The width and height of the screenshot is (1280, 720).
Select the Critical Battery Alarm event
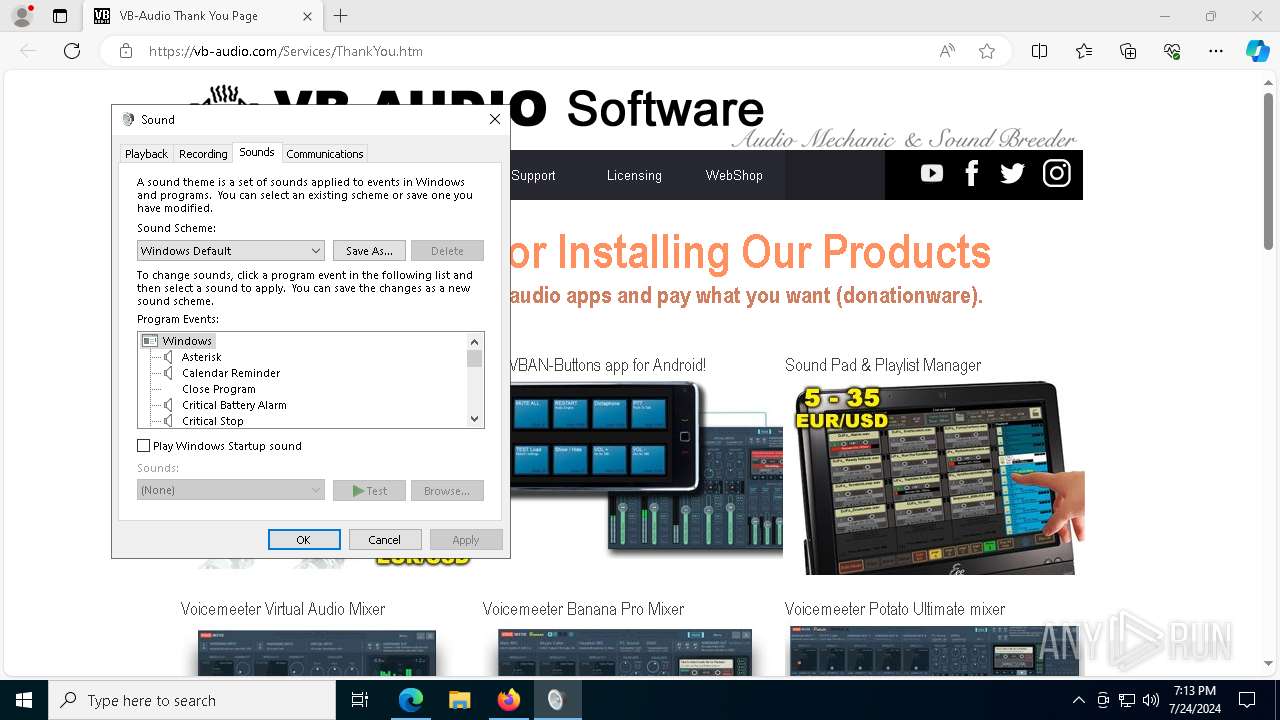234,405
